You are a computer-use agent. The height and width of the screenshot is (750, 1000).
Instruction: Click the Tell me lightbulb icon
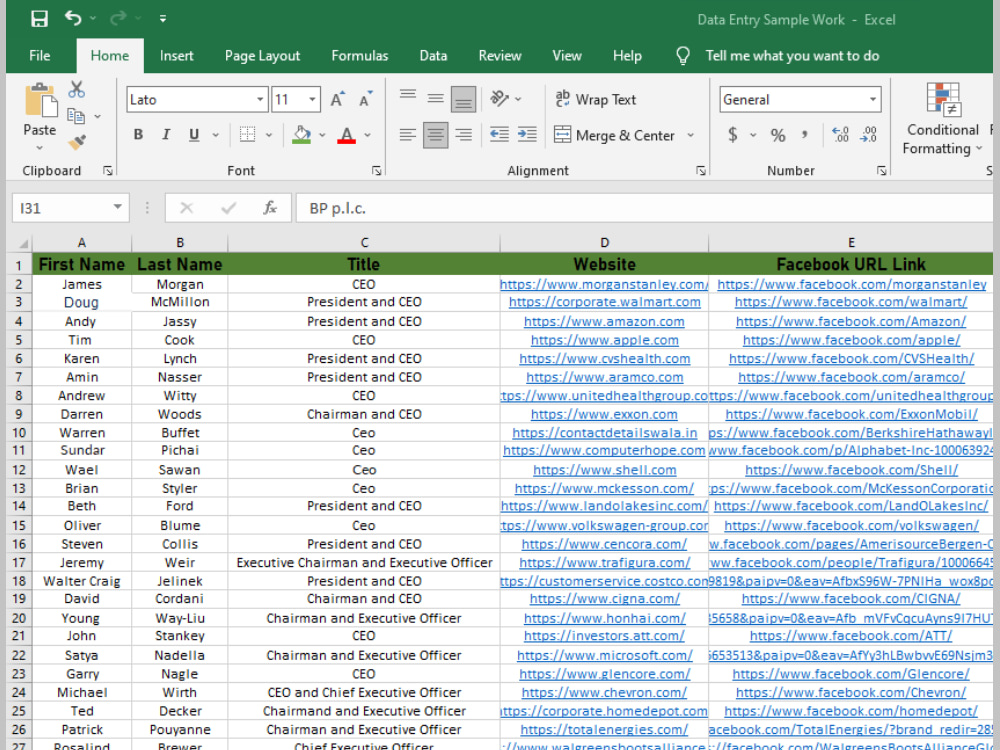(x=683, y=55)
